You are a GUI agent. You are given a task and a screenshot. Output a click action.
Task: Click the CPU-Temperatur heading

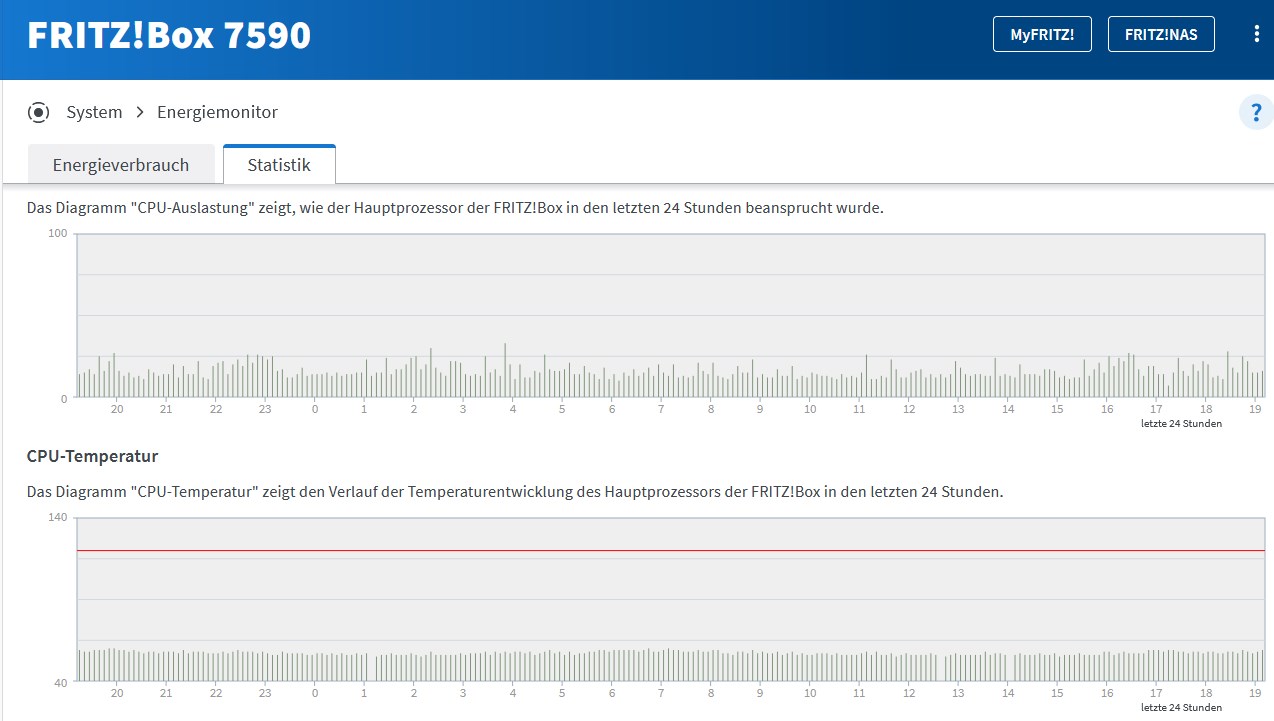[x=92, y=456]
